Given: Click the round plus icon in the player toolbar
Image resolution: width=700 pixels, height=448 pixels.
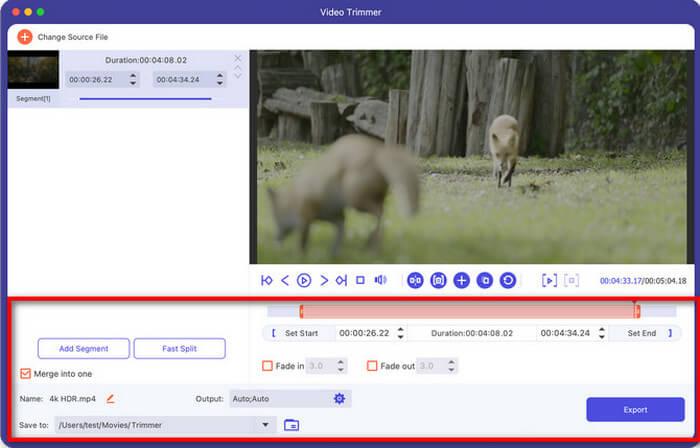Looking at the screenshot, I should pos(461,281).
